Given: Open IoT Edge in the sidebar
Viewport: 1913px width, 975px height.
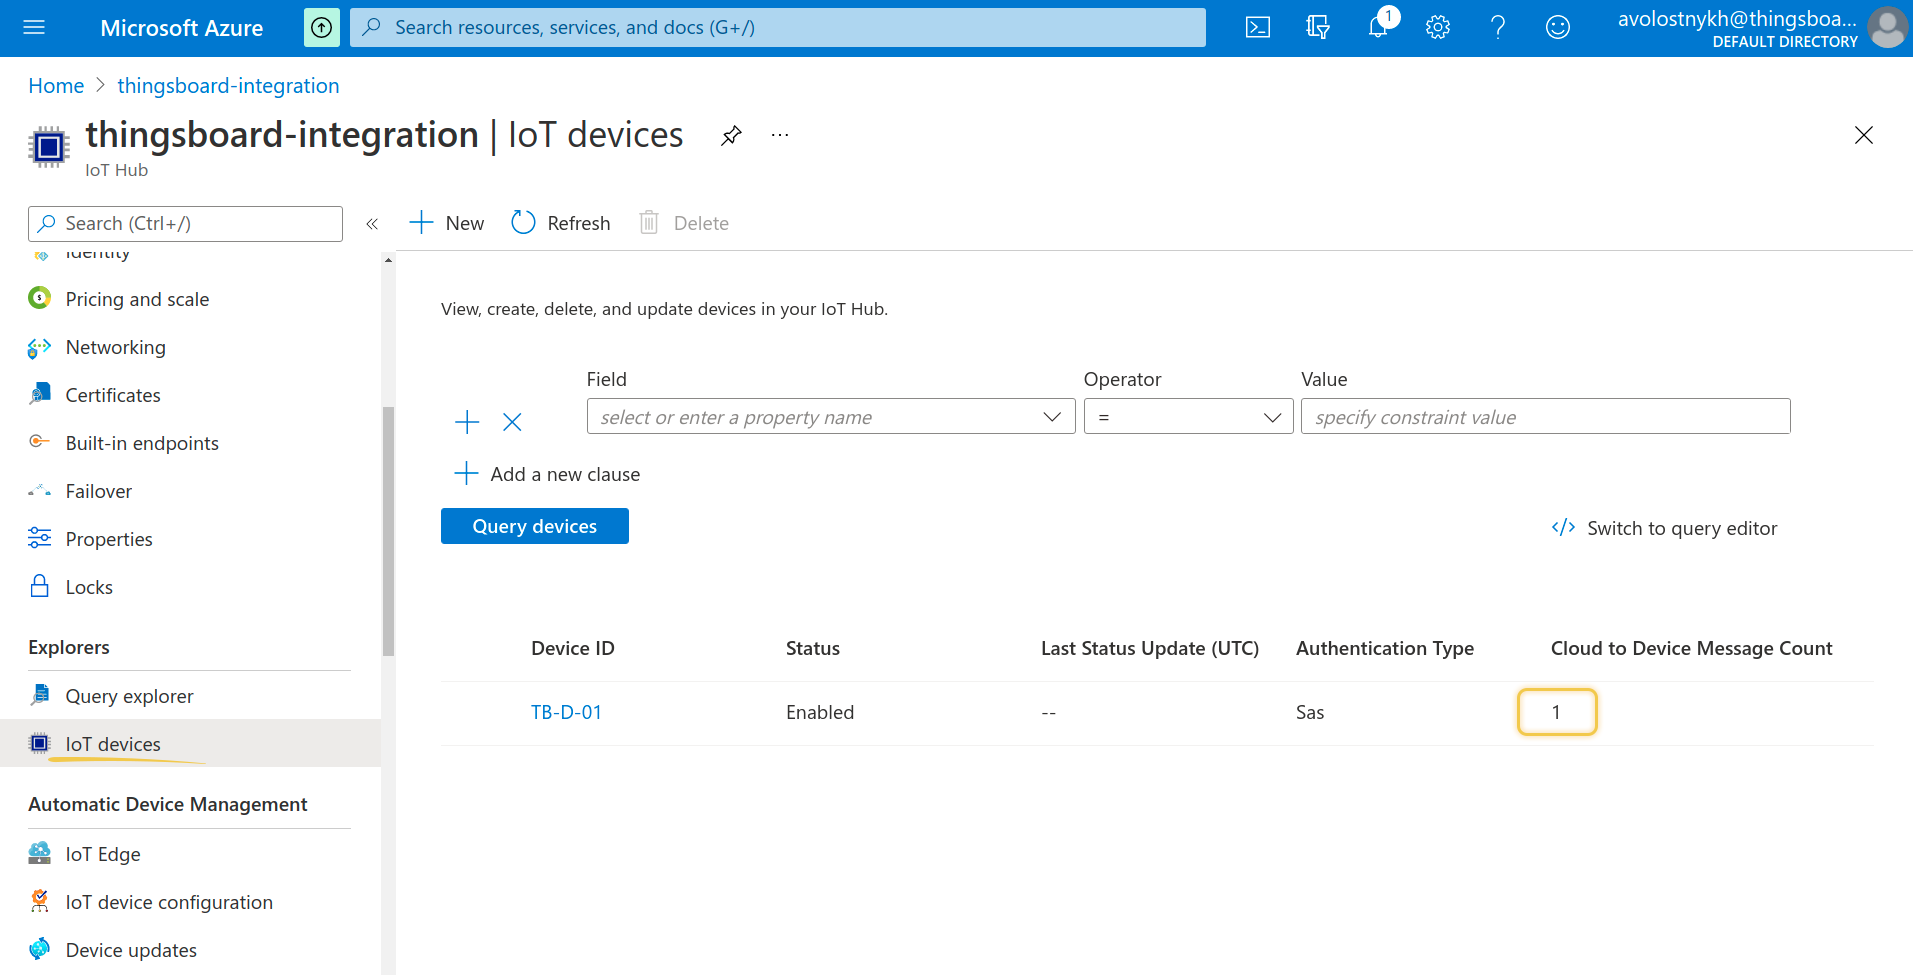Looking at the screenshot, I should point(103,854).
